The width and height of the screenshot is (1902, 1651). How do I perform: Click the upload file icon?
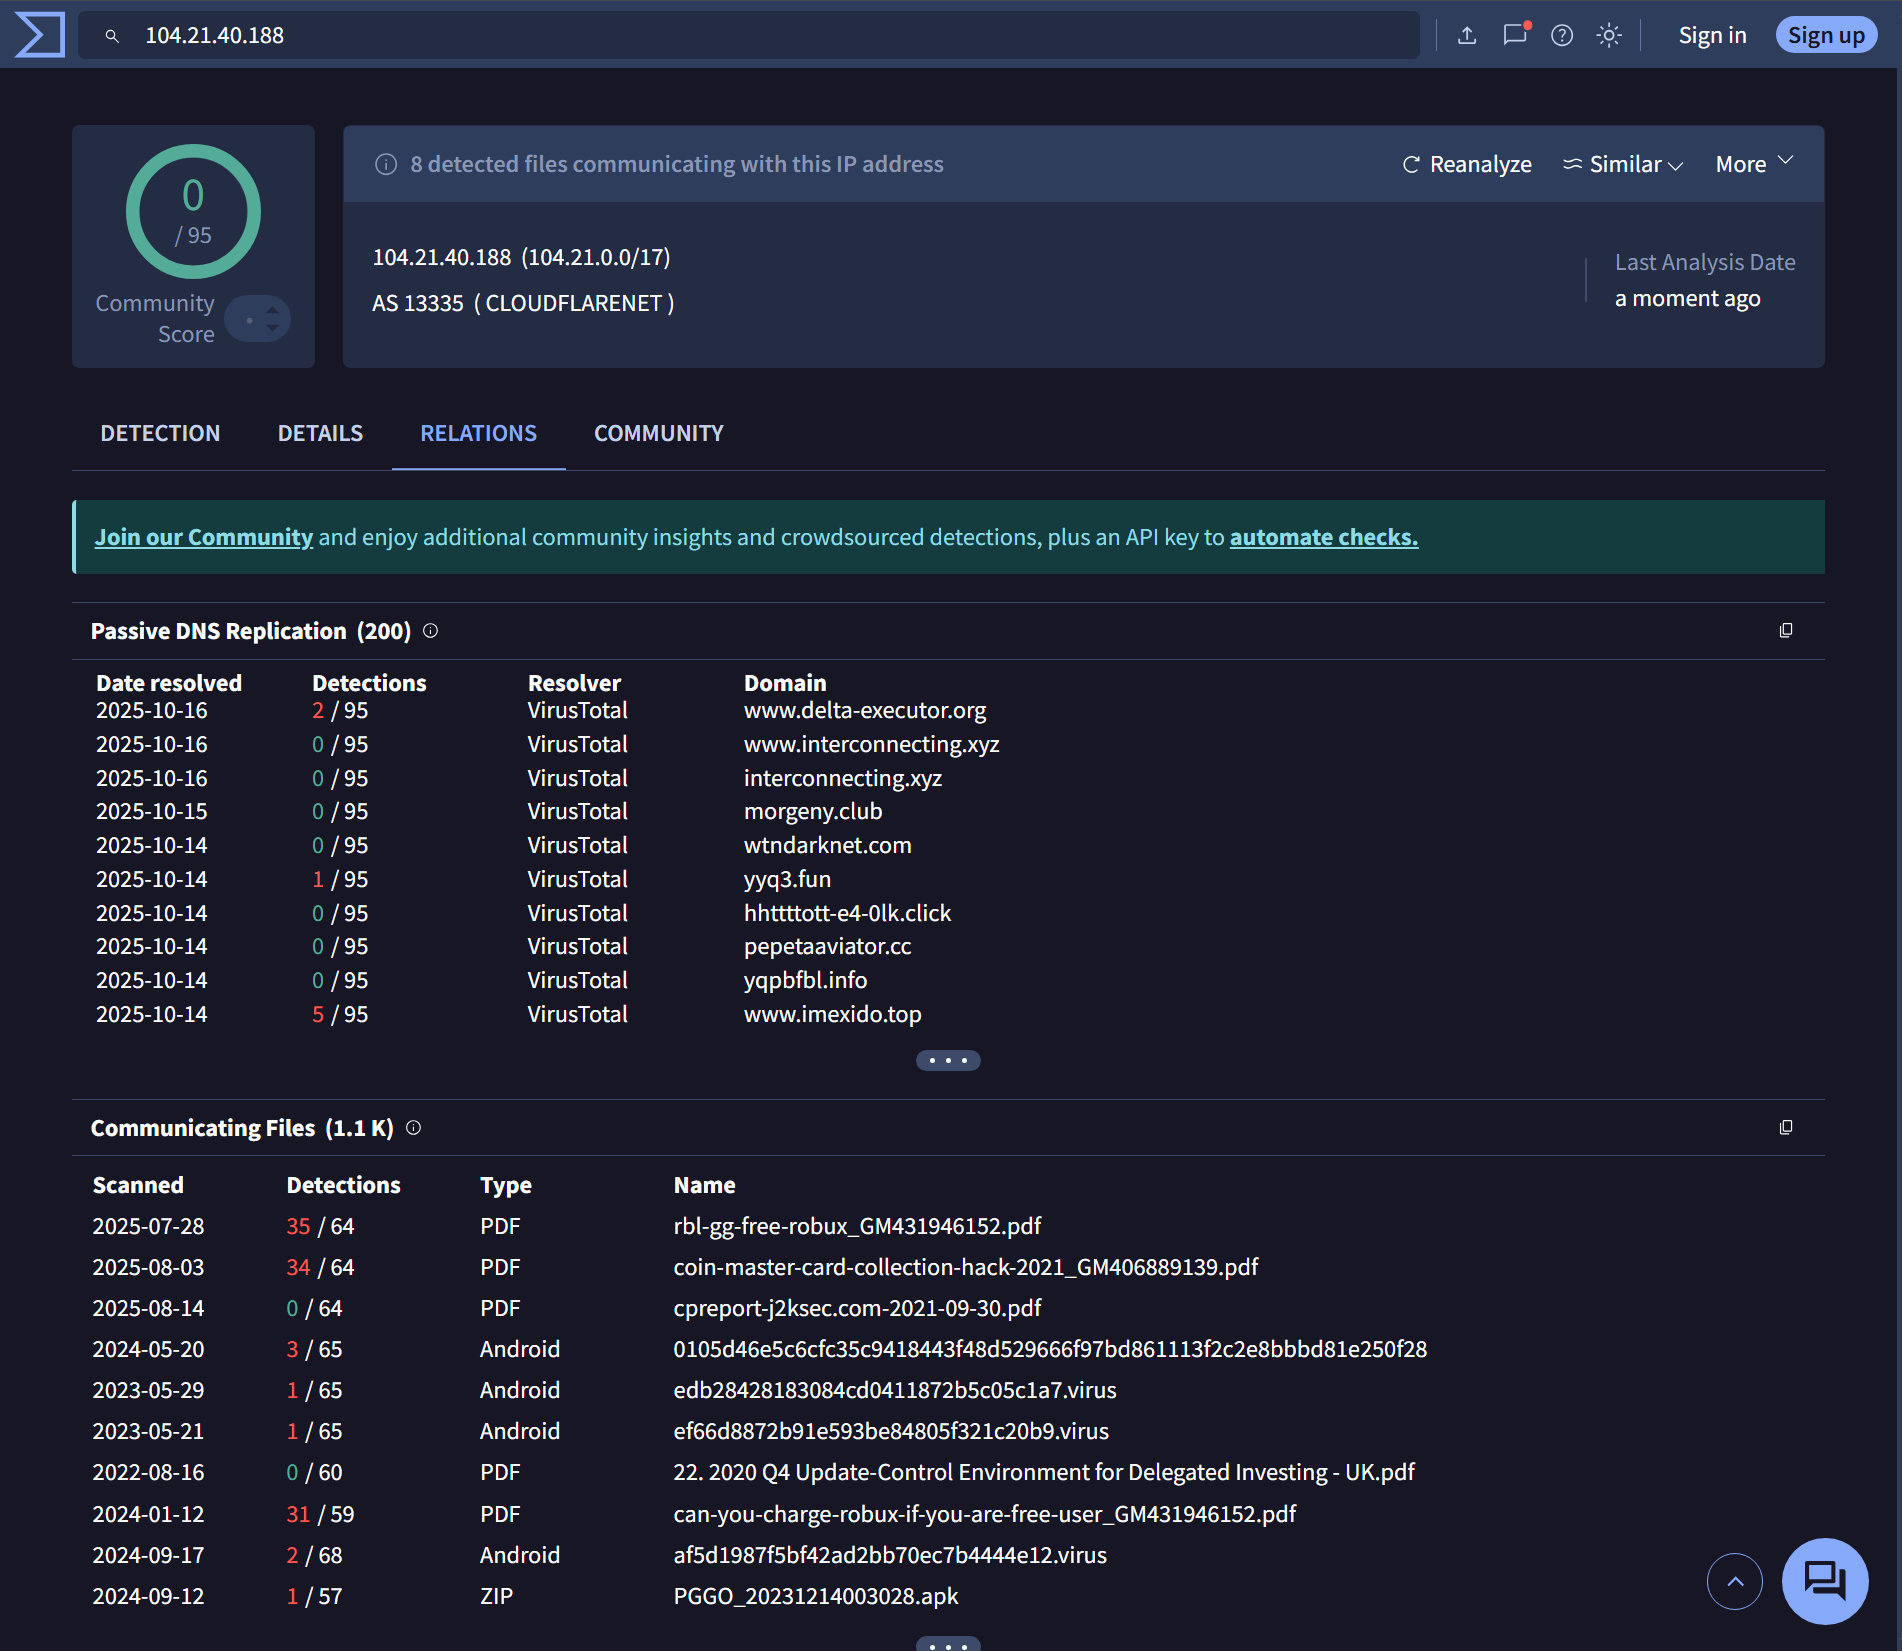pos(1467,35)
